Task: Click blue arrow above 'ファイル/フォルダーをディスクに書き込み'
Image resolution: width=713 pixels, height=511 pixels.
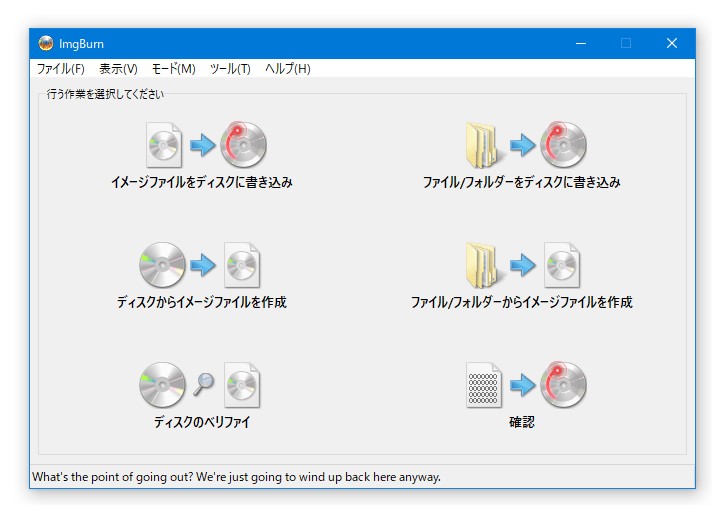Action: tap(522, 145)
